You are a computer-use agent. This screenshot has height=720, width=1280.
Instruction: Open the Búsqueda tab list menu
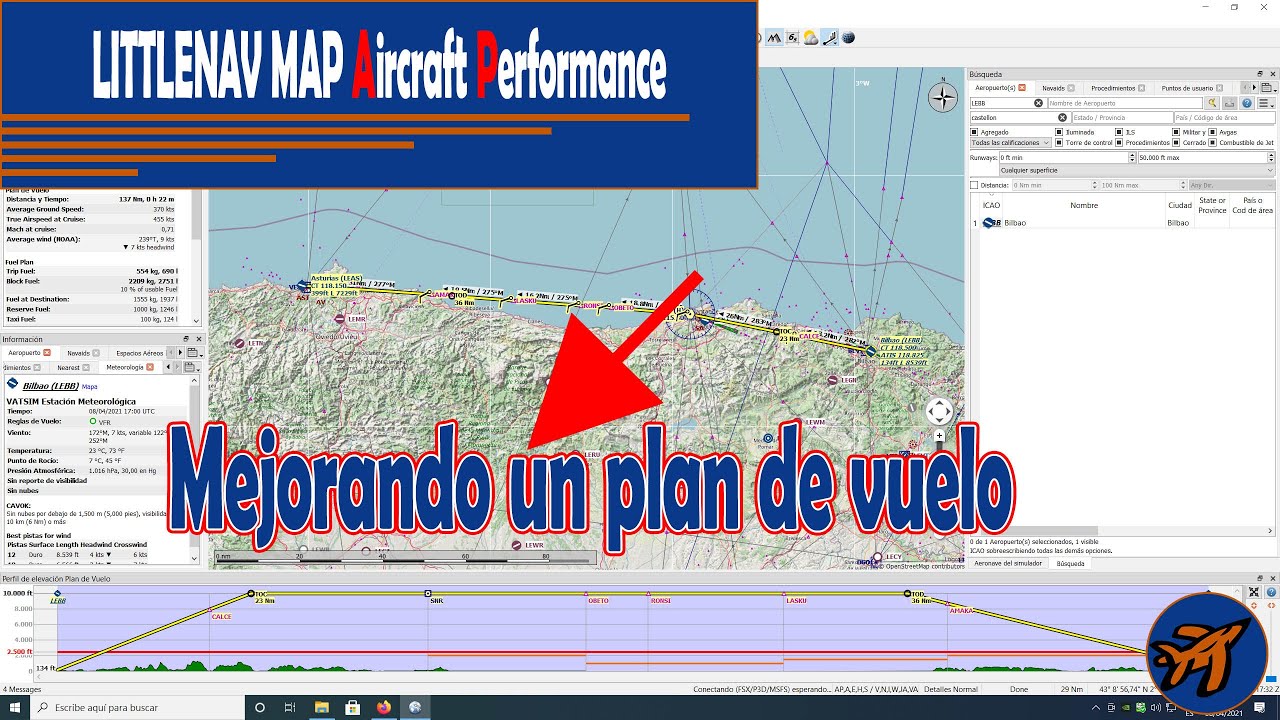coord(1268,88)
